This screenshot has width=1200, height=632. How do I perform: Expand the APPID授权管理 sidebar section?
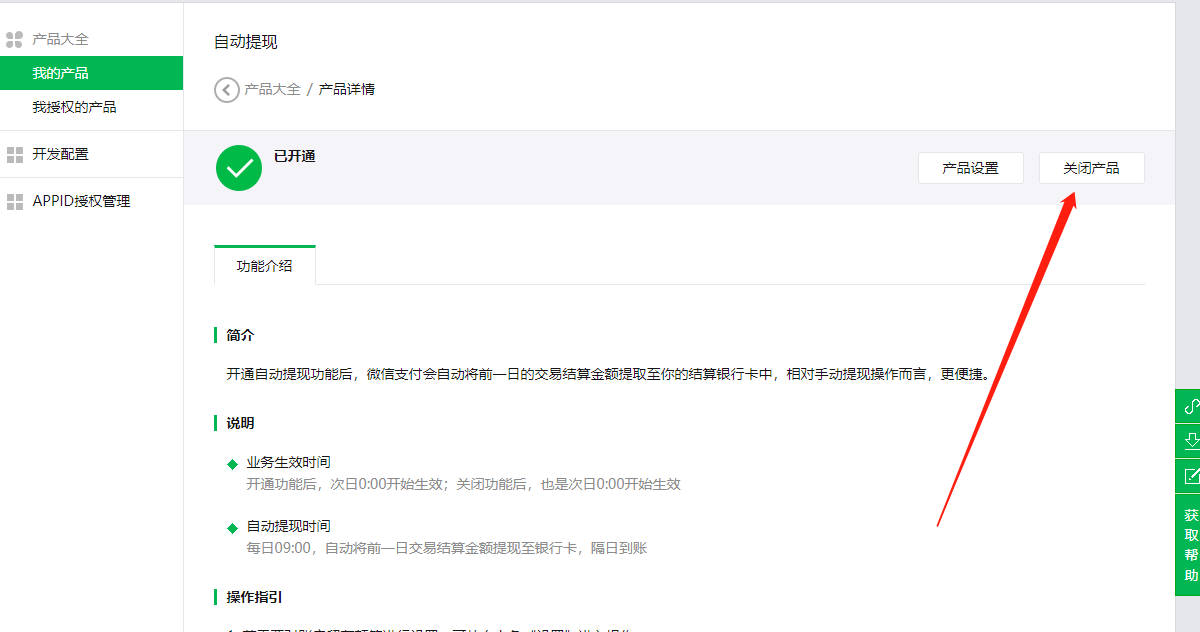coord(81,201)
